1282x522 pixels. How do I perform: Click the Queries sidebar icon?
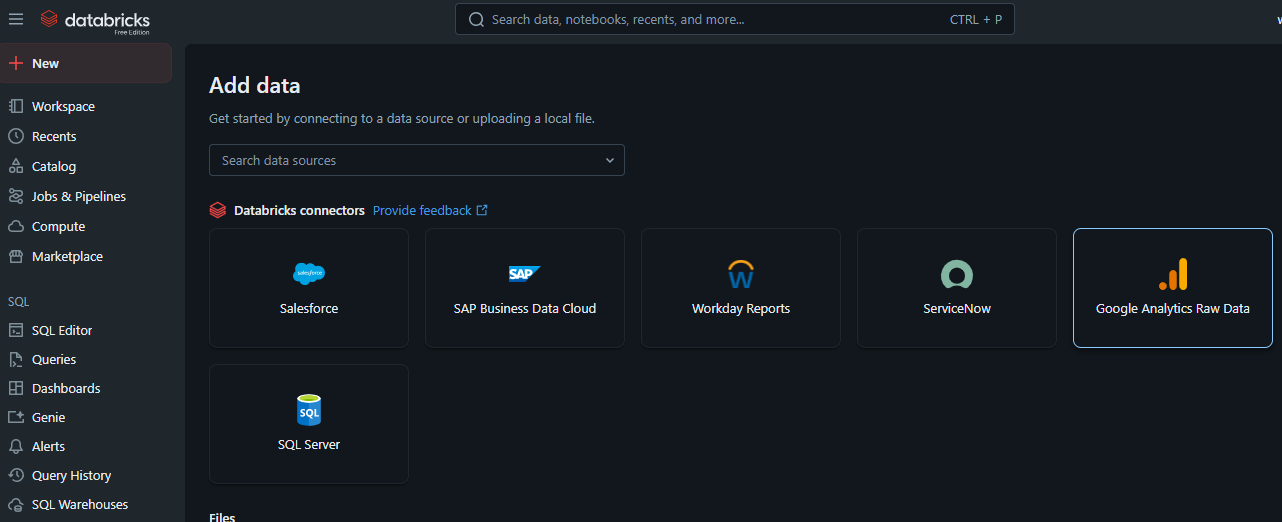point(16,359)
